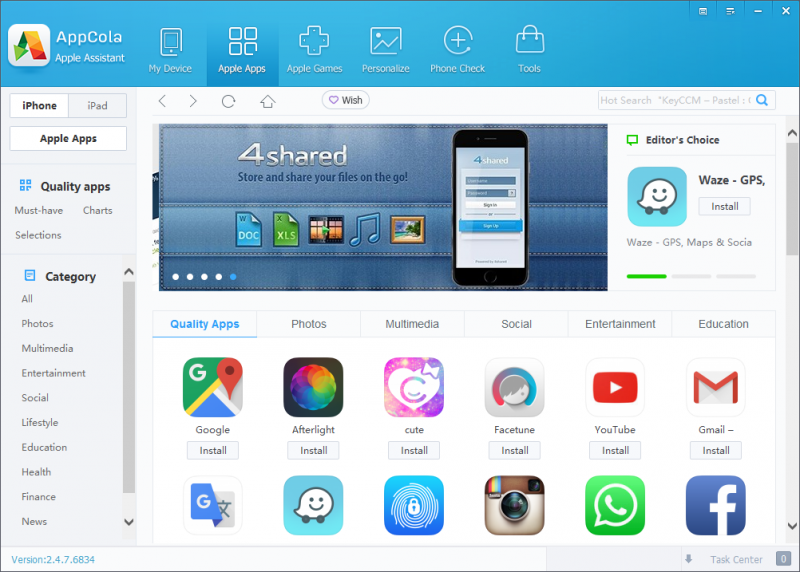Open the YouTube app icon
The image size is (800, 572).
point(615,387)
